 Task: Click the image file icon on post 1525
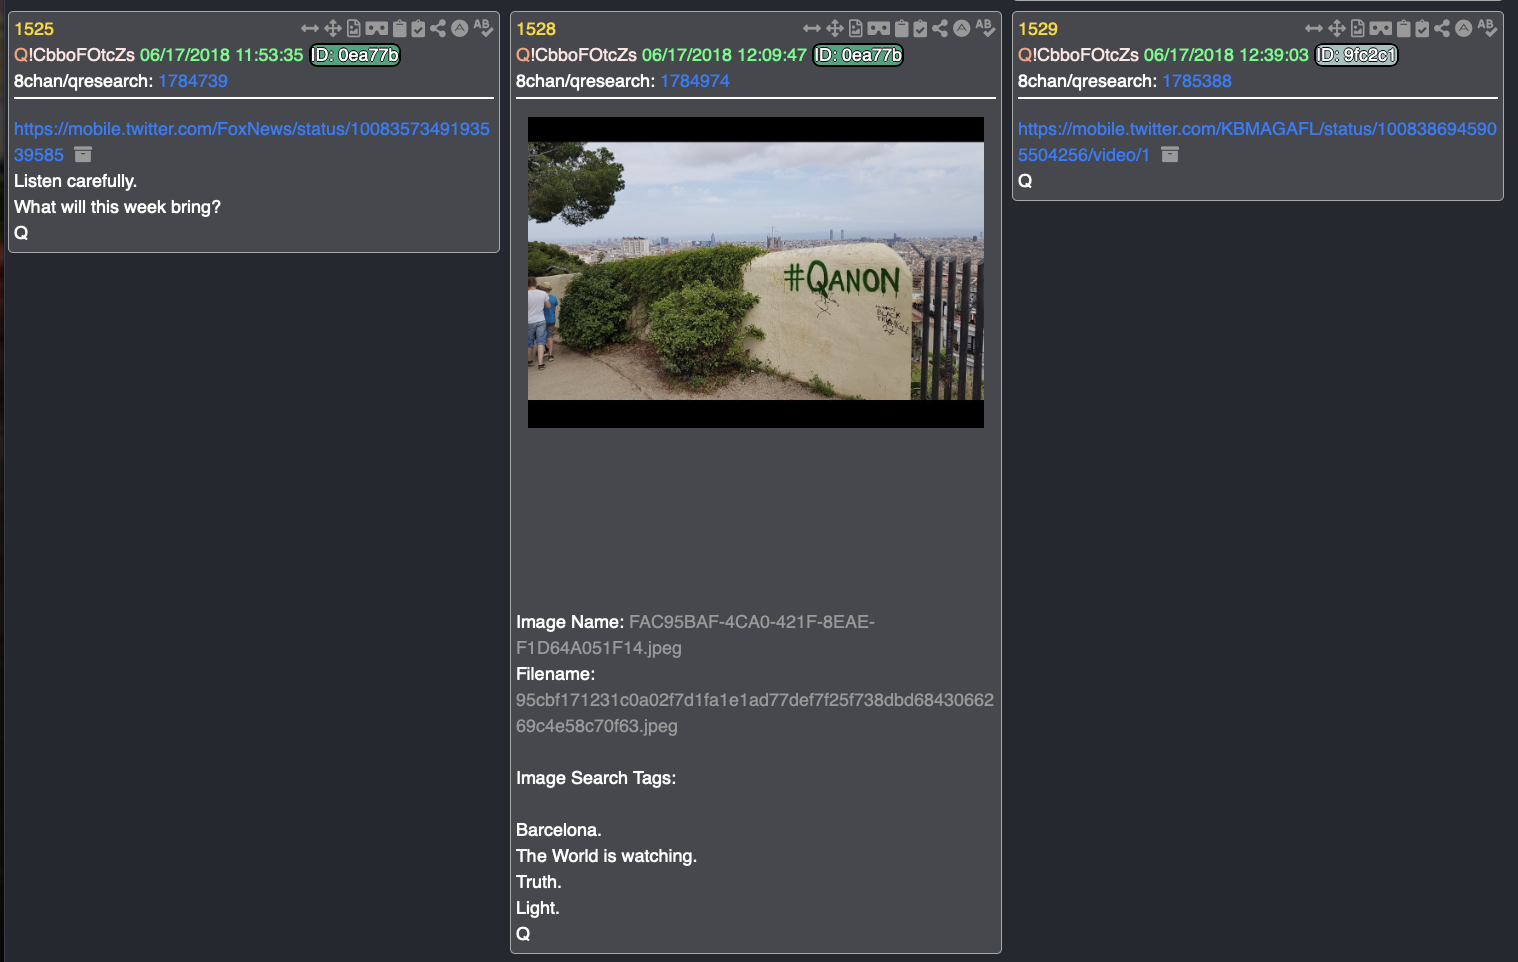click(354, 29)
